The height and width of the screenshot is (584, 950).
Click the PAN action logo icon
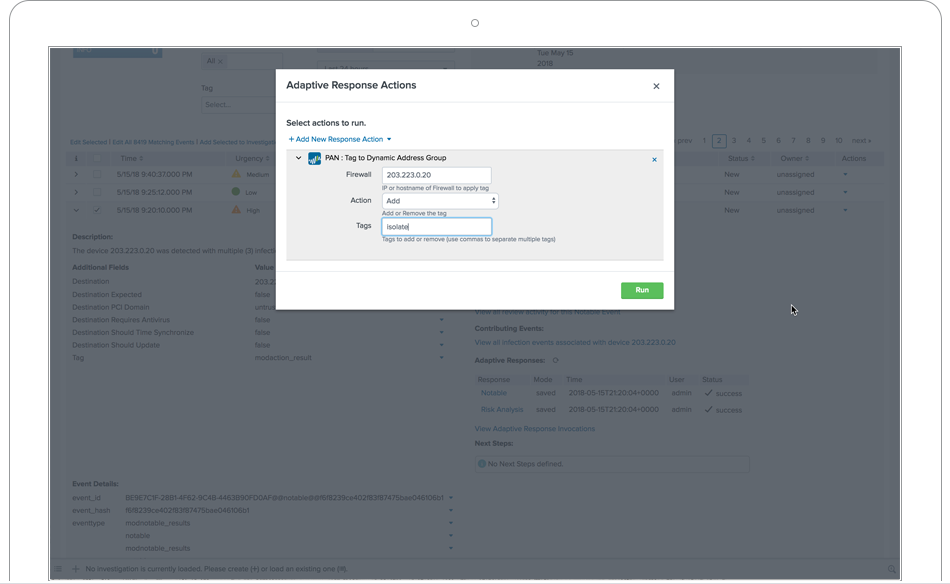click(314, 158)
